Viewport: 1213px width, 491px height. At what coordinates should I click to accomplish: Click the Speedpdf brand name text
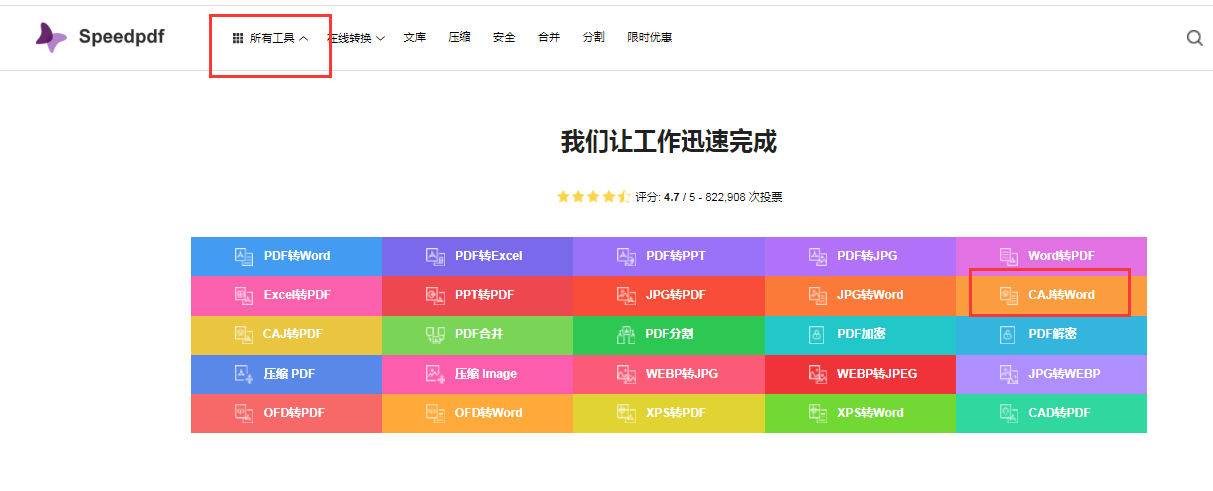[121, 38]
